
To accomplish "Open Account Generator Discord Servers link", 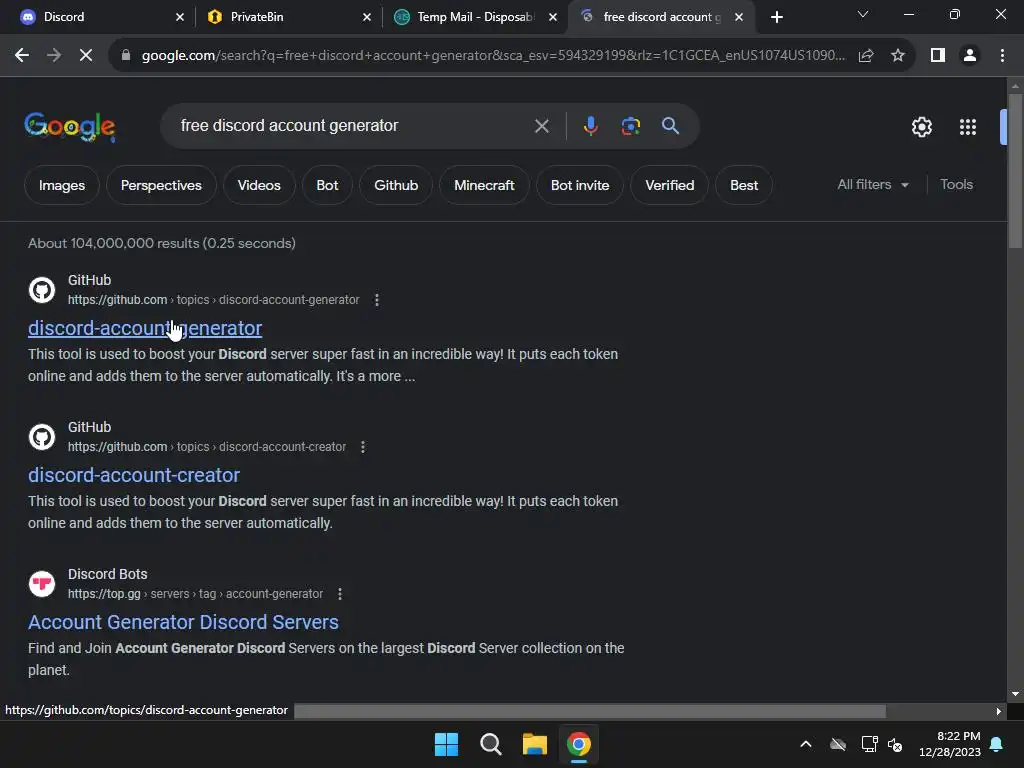I will [x=184, y=622].
